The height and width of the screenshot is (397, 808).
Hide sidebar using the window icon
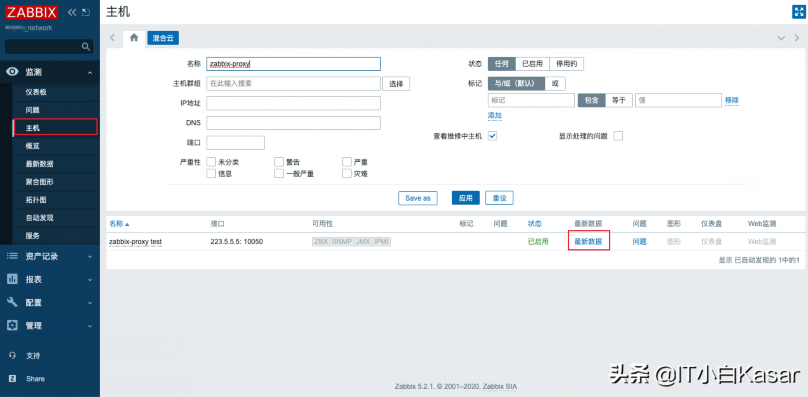[x=86, y=12]
